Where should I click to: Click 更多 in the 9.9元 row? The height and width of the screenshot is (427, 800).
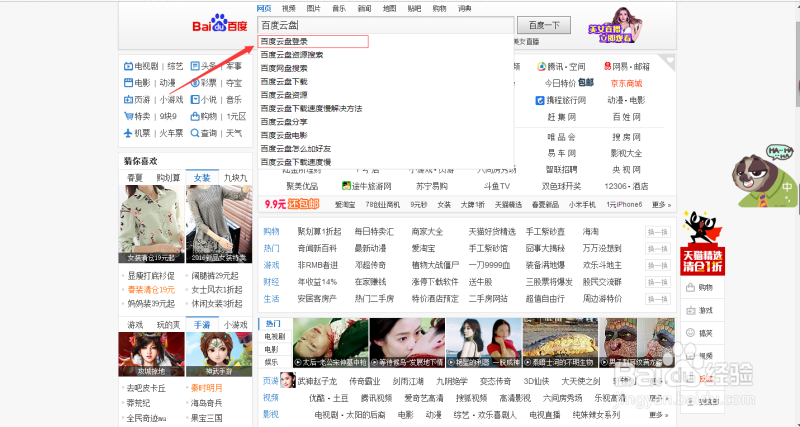click(x=661, y=205)
